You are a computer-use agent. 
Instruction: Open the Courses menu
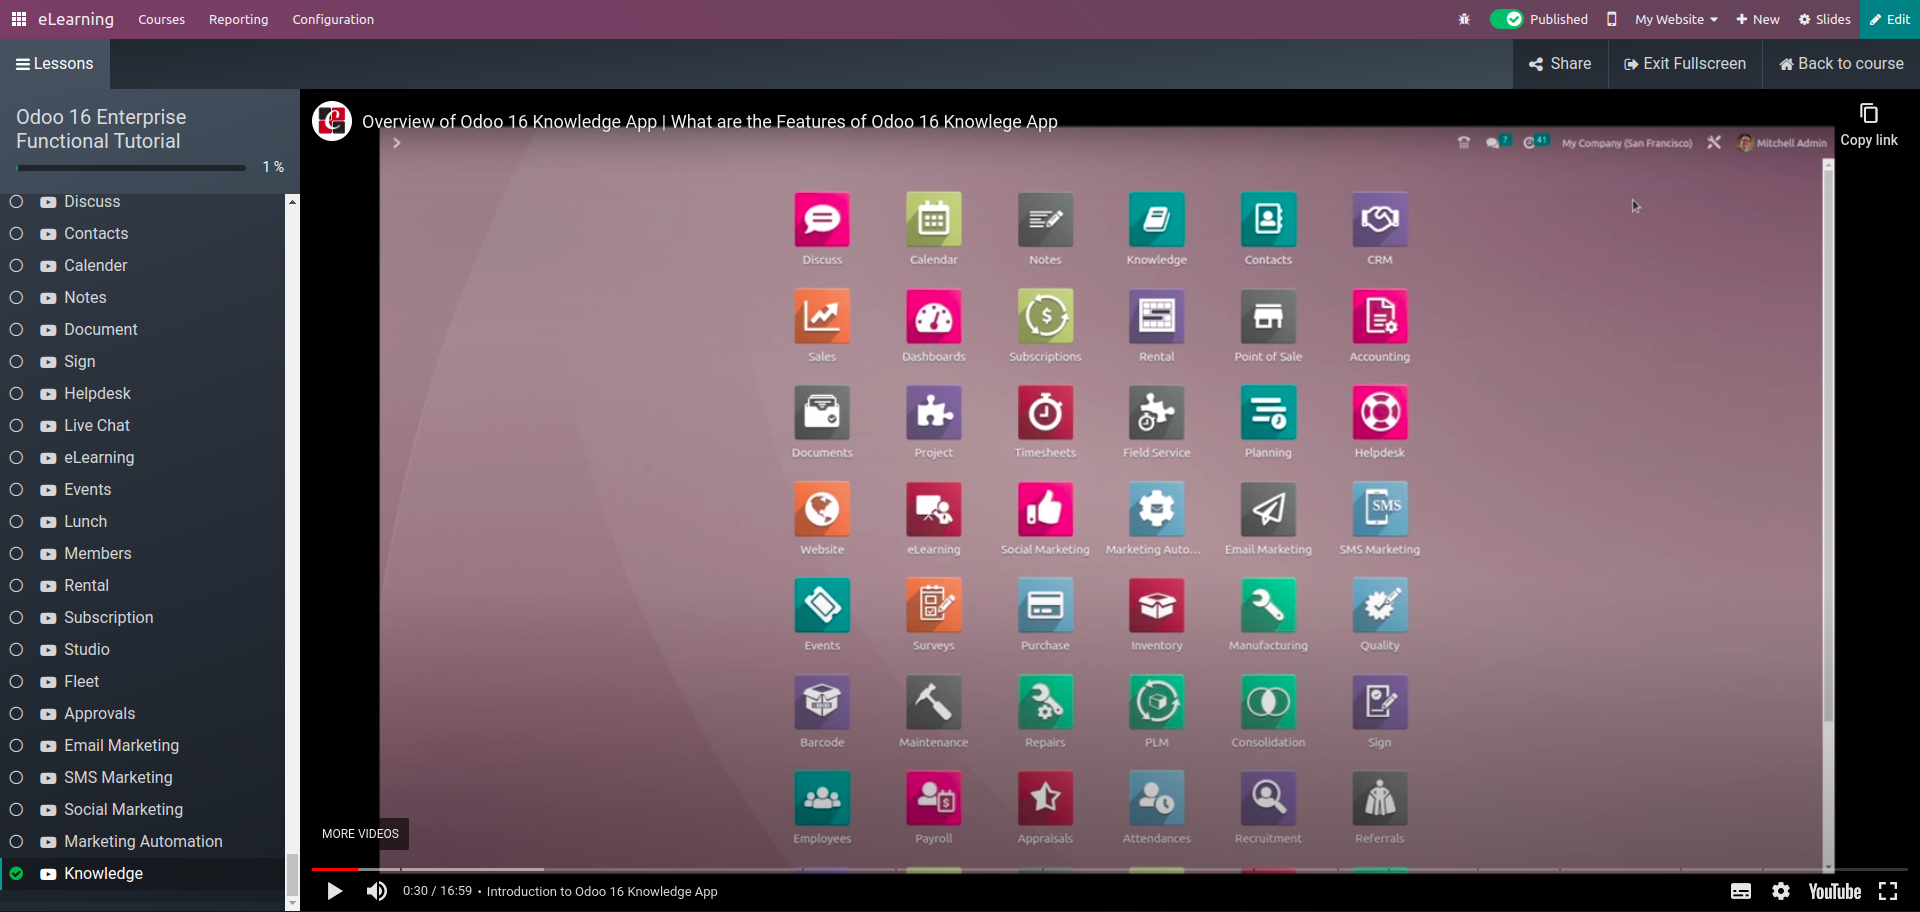pyautogui.click(x=162, y=19)
